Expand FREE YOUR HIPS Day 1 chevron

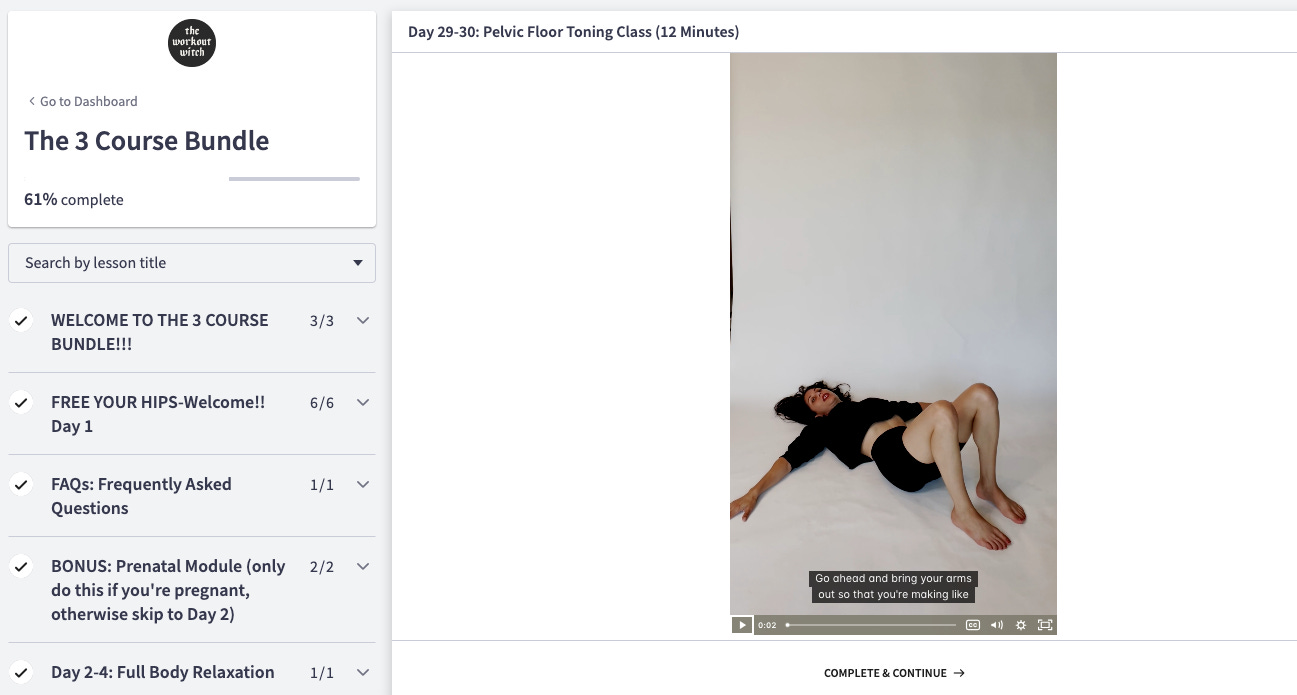tap(363, 402)
